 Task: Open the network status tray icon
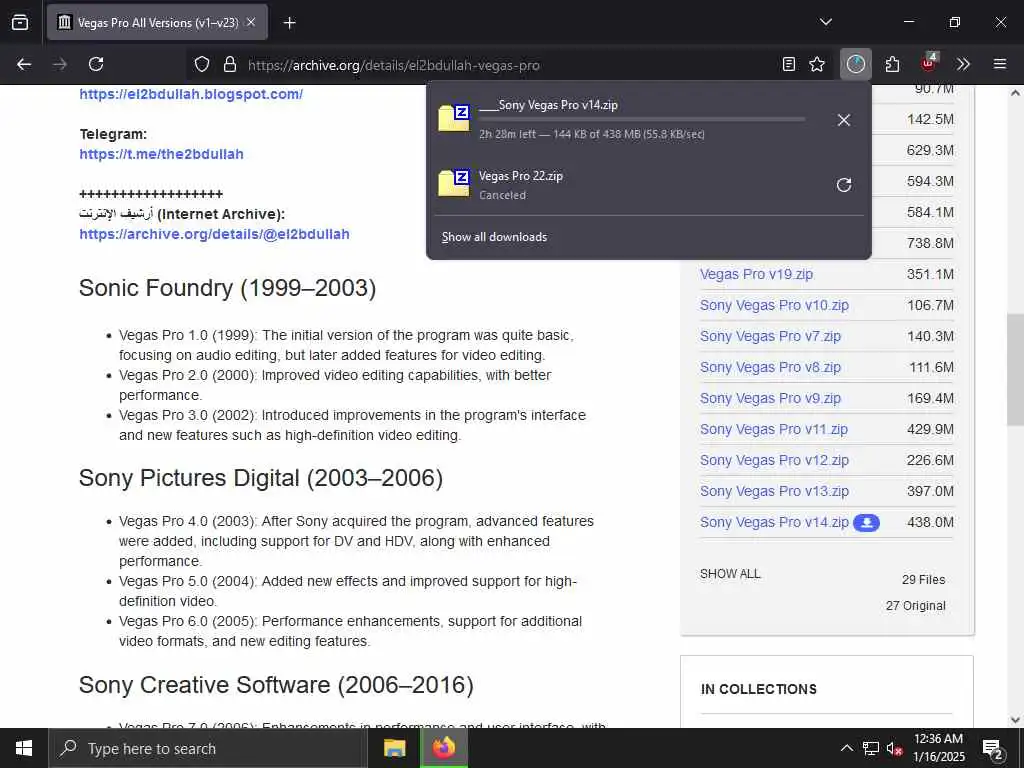click(871, 748)
